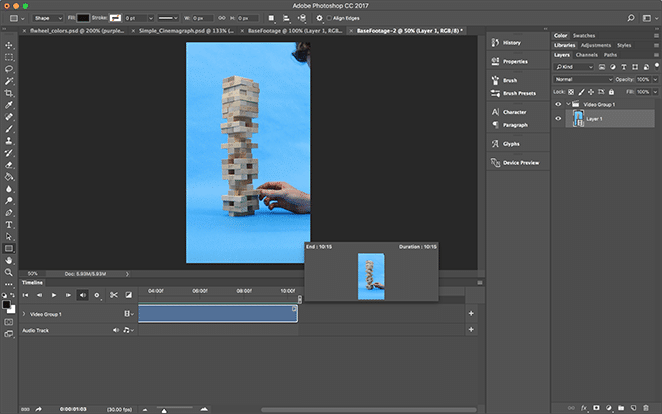662x414 pixels.
Task: Choose the Zoom tool
Action: 9,272
